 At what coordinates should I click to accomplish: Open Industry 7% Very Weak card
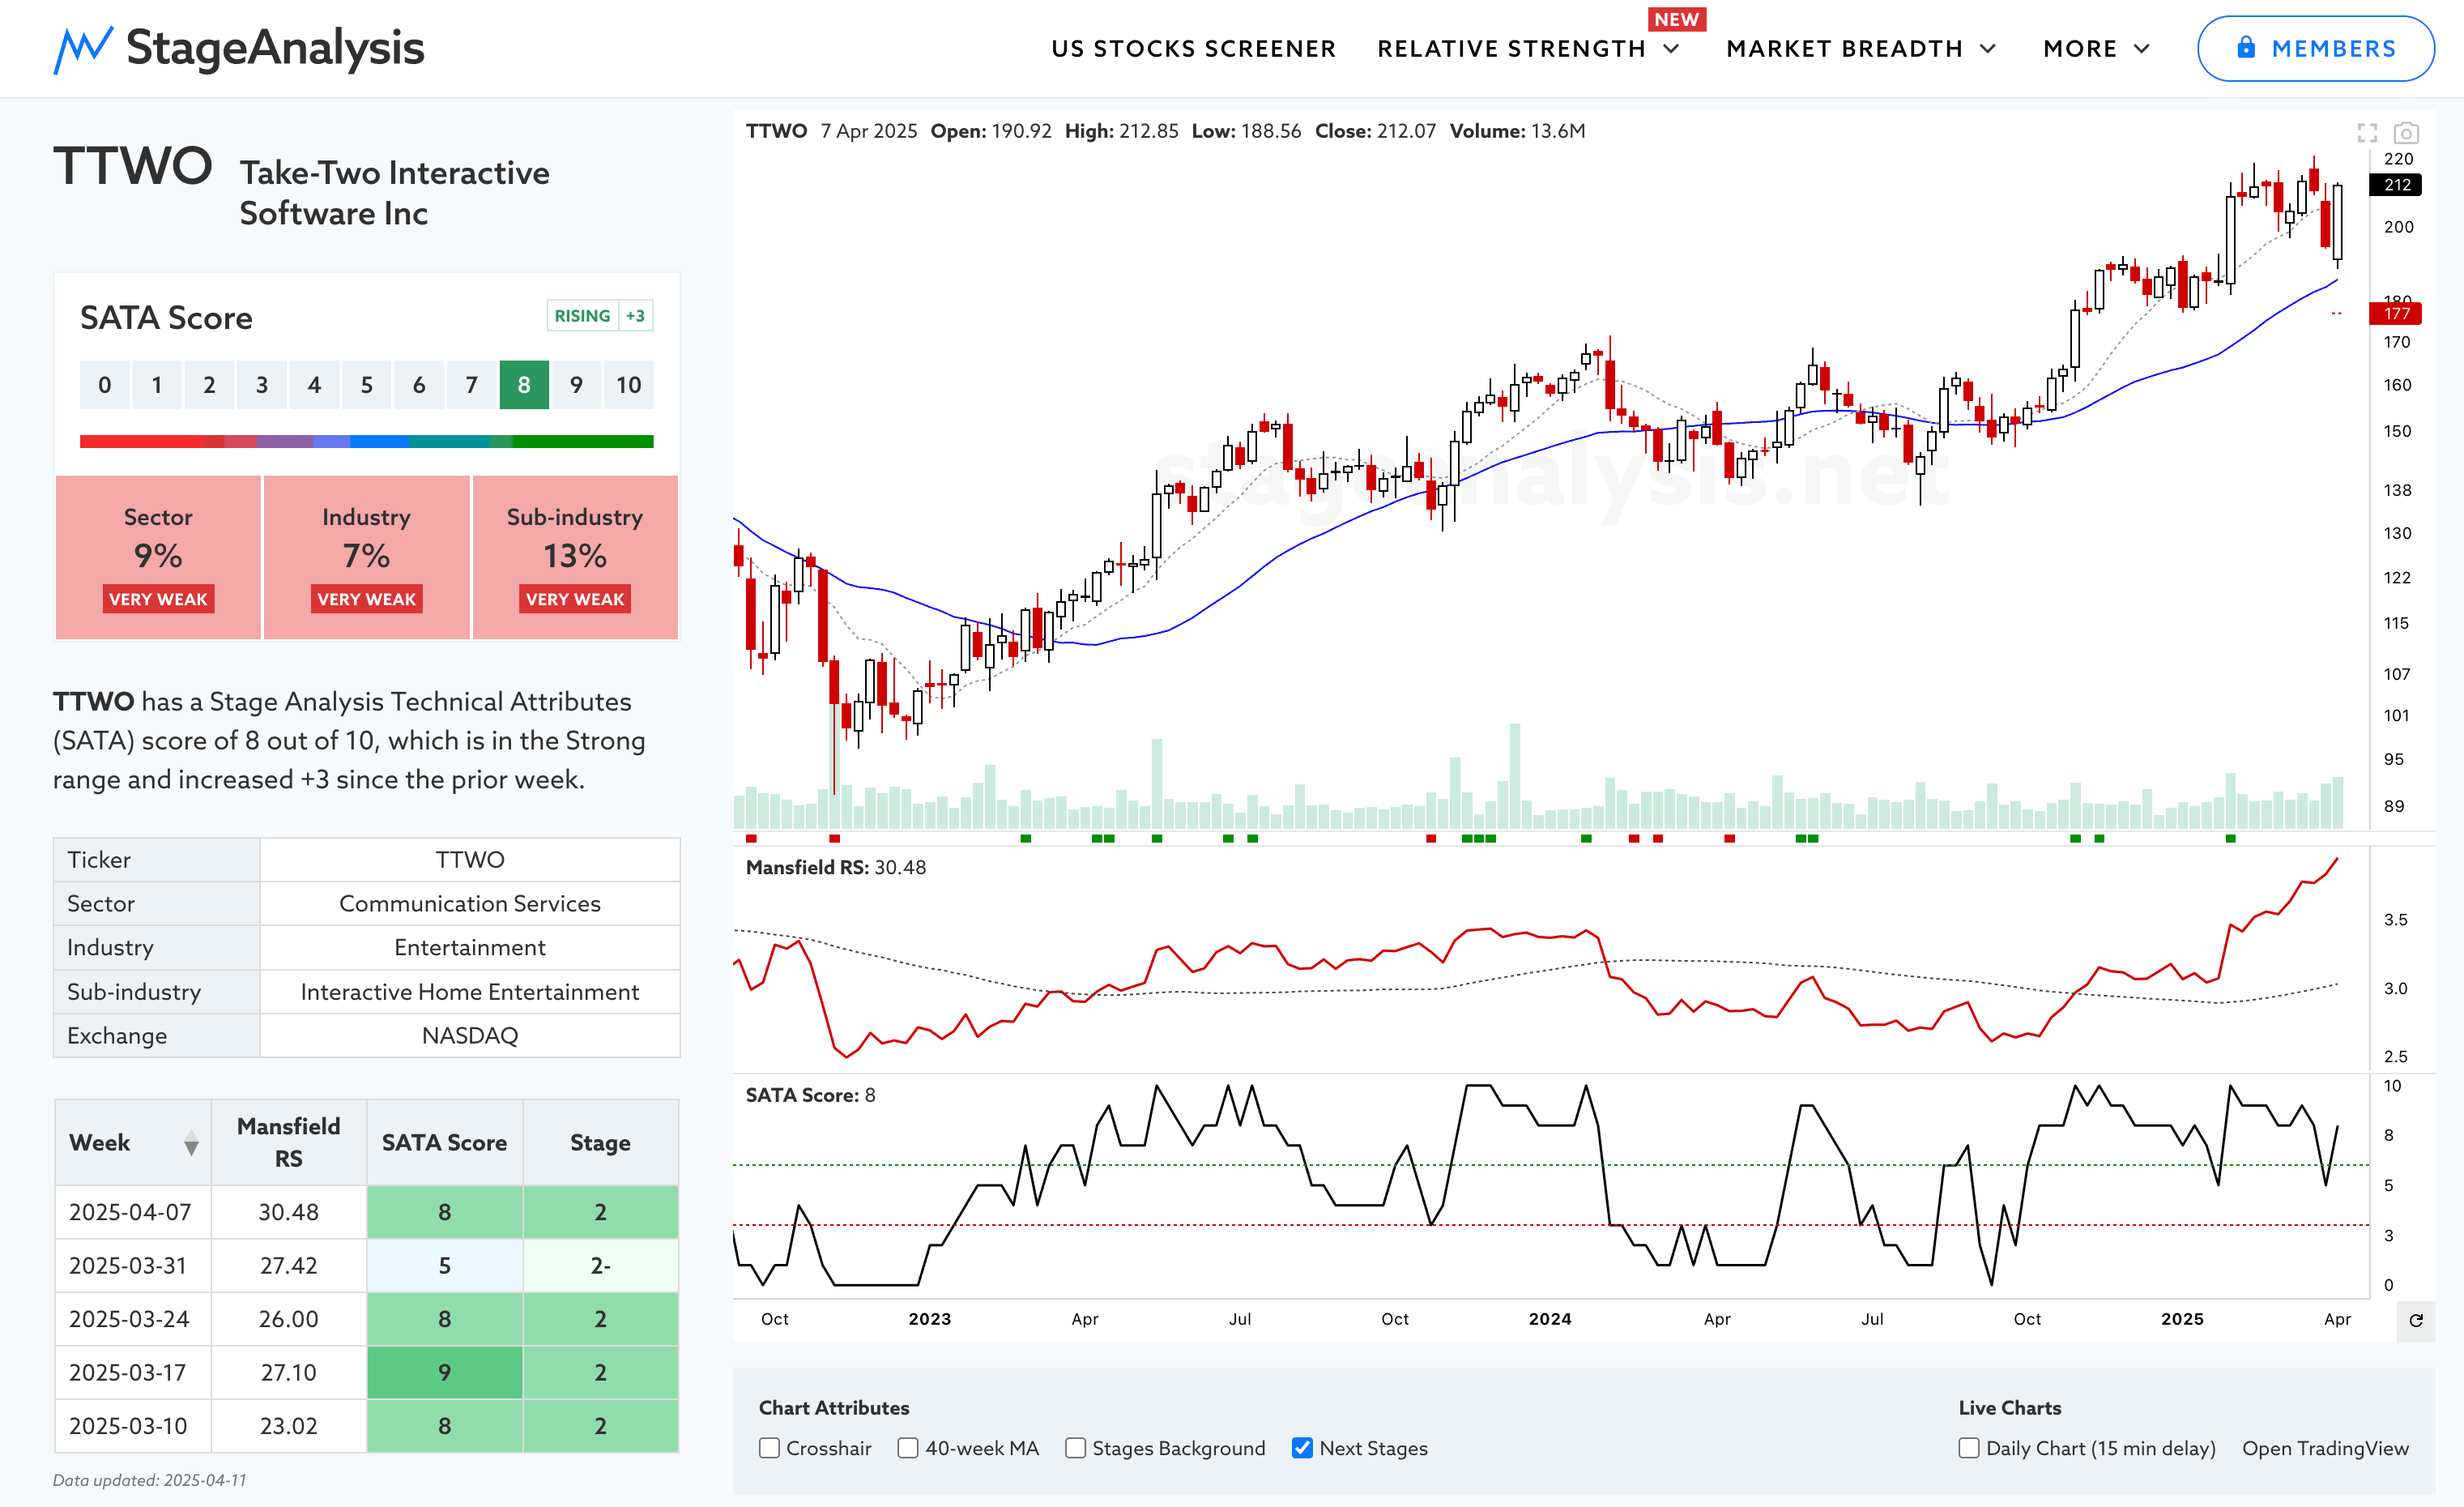pyautogui.click(x=366, y=557)
